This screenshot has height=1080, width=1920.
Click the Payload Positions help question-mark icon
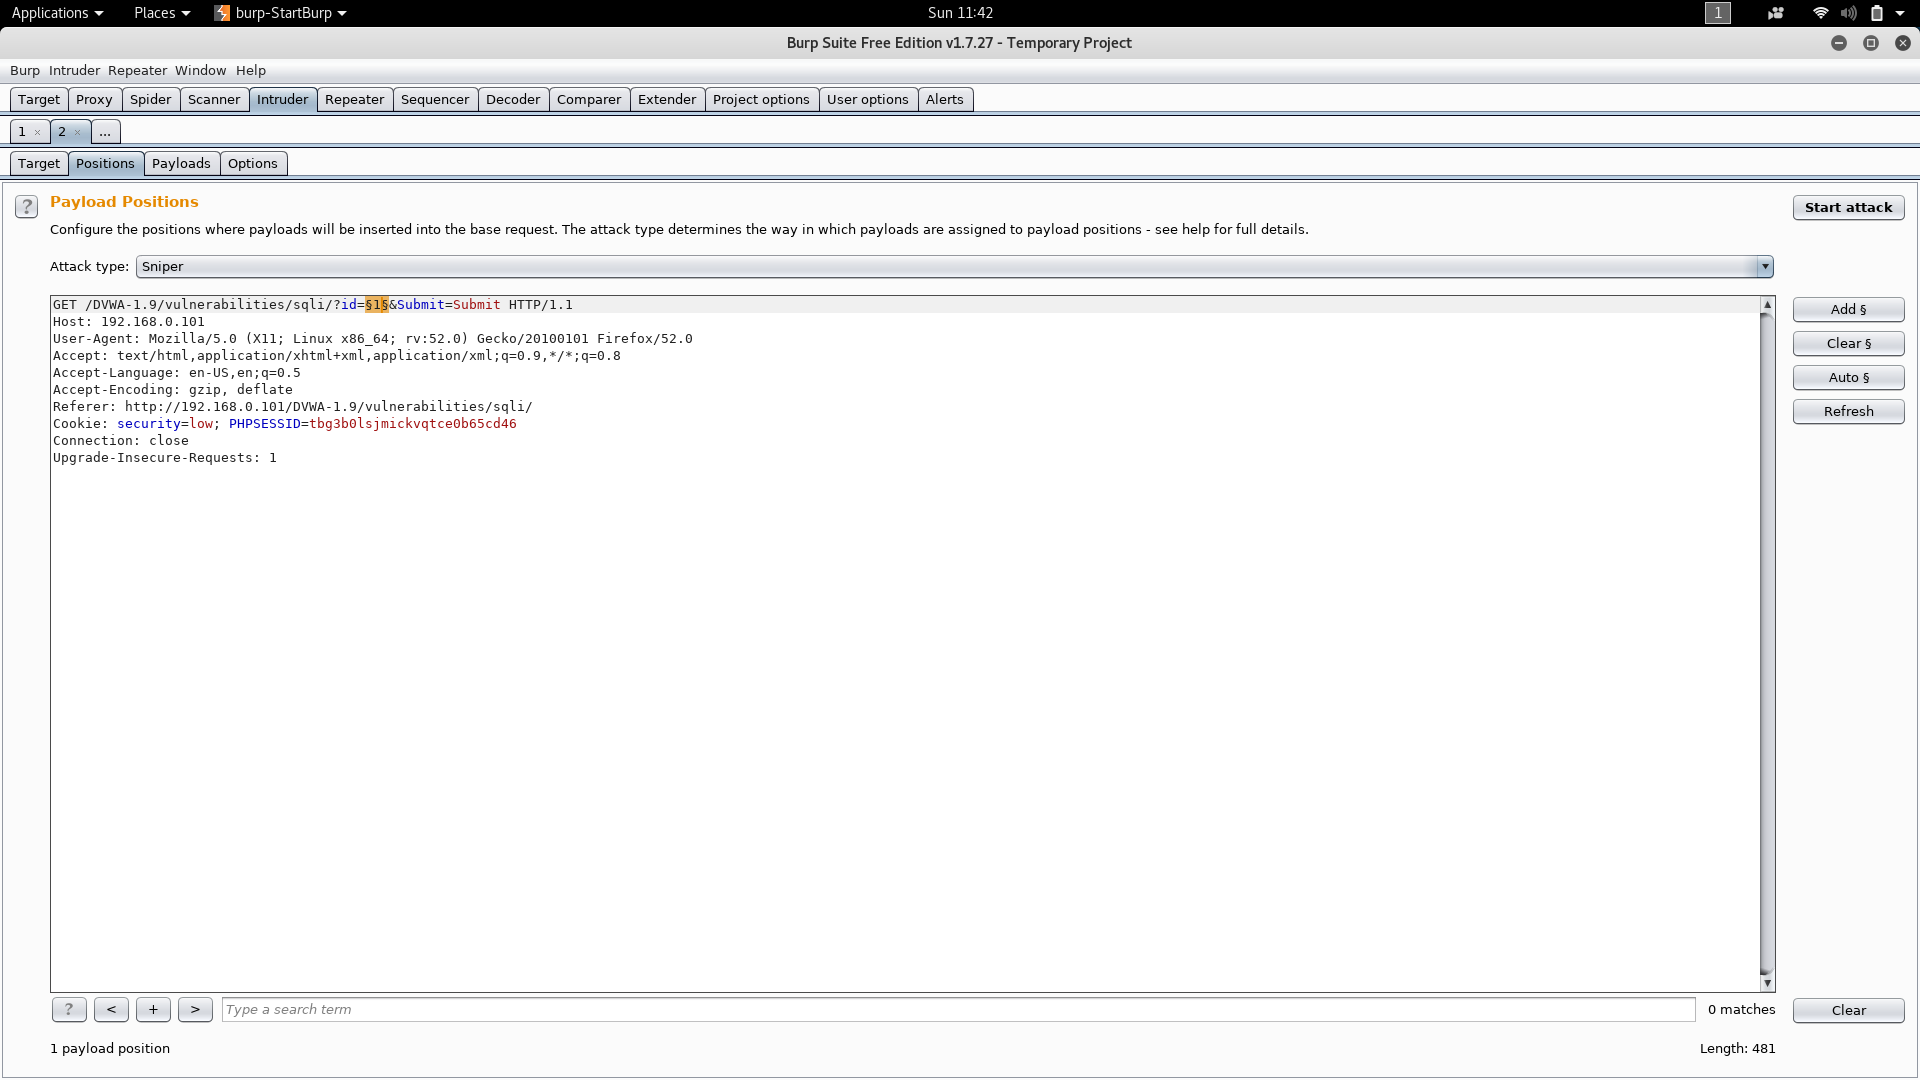pos(26,207)
